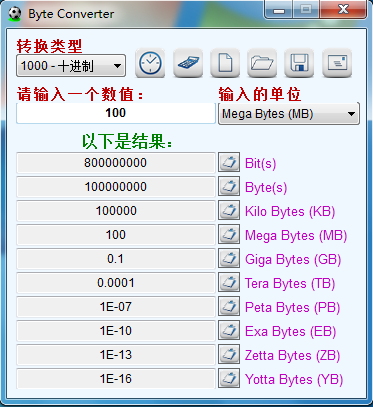Click the Mega Bytes result field showing 100

[x=116, y=235]
